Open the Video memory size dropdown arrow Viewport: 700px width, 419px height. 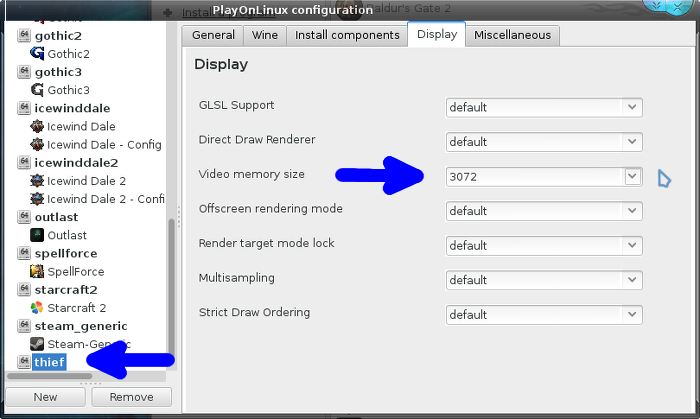pos(632,176)
